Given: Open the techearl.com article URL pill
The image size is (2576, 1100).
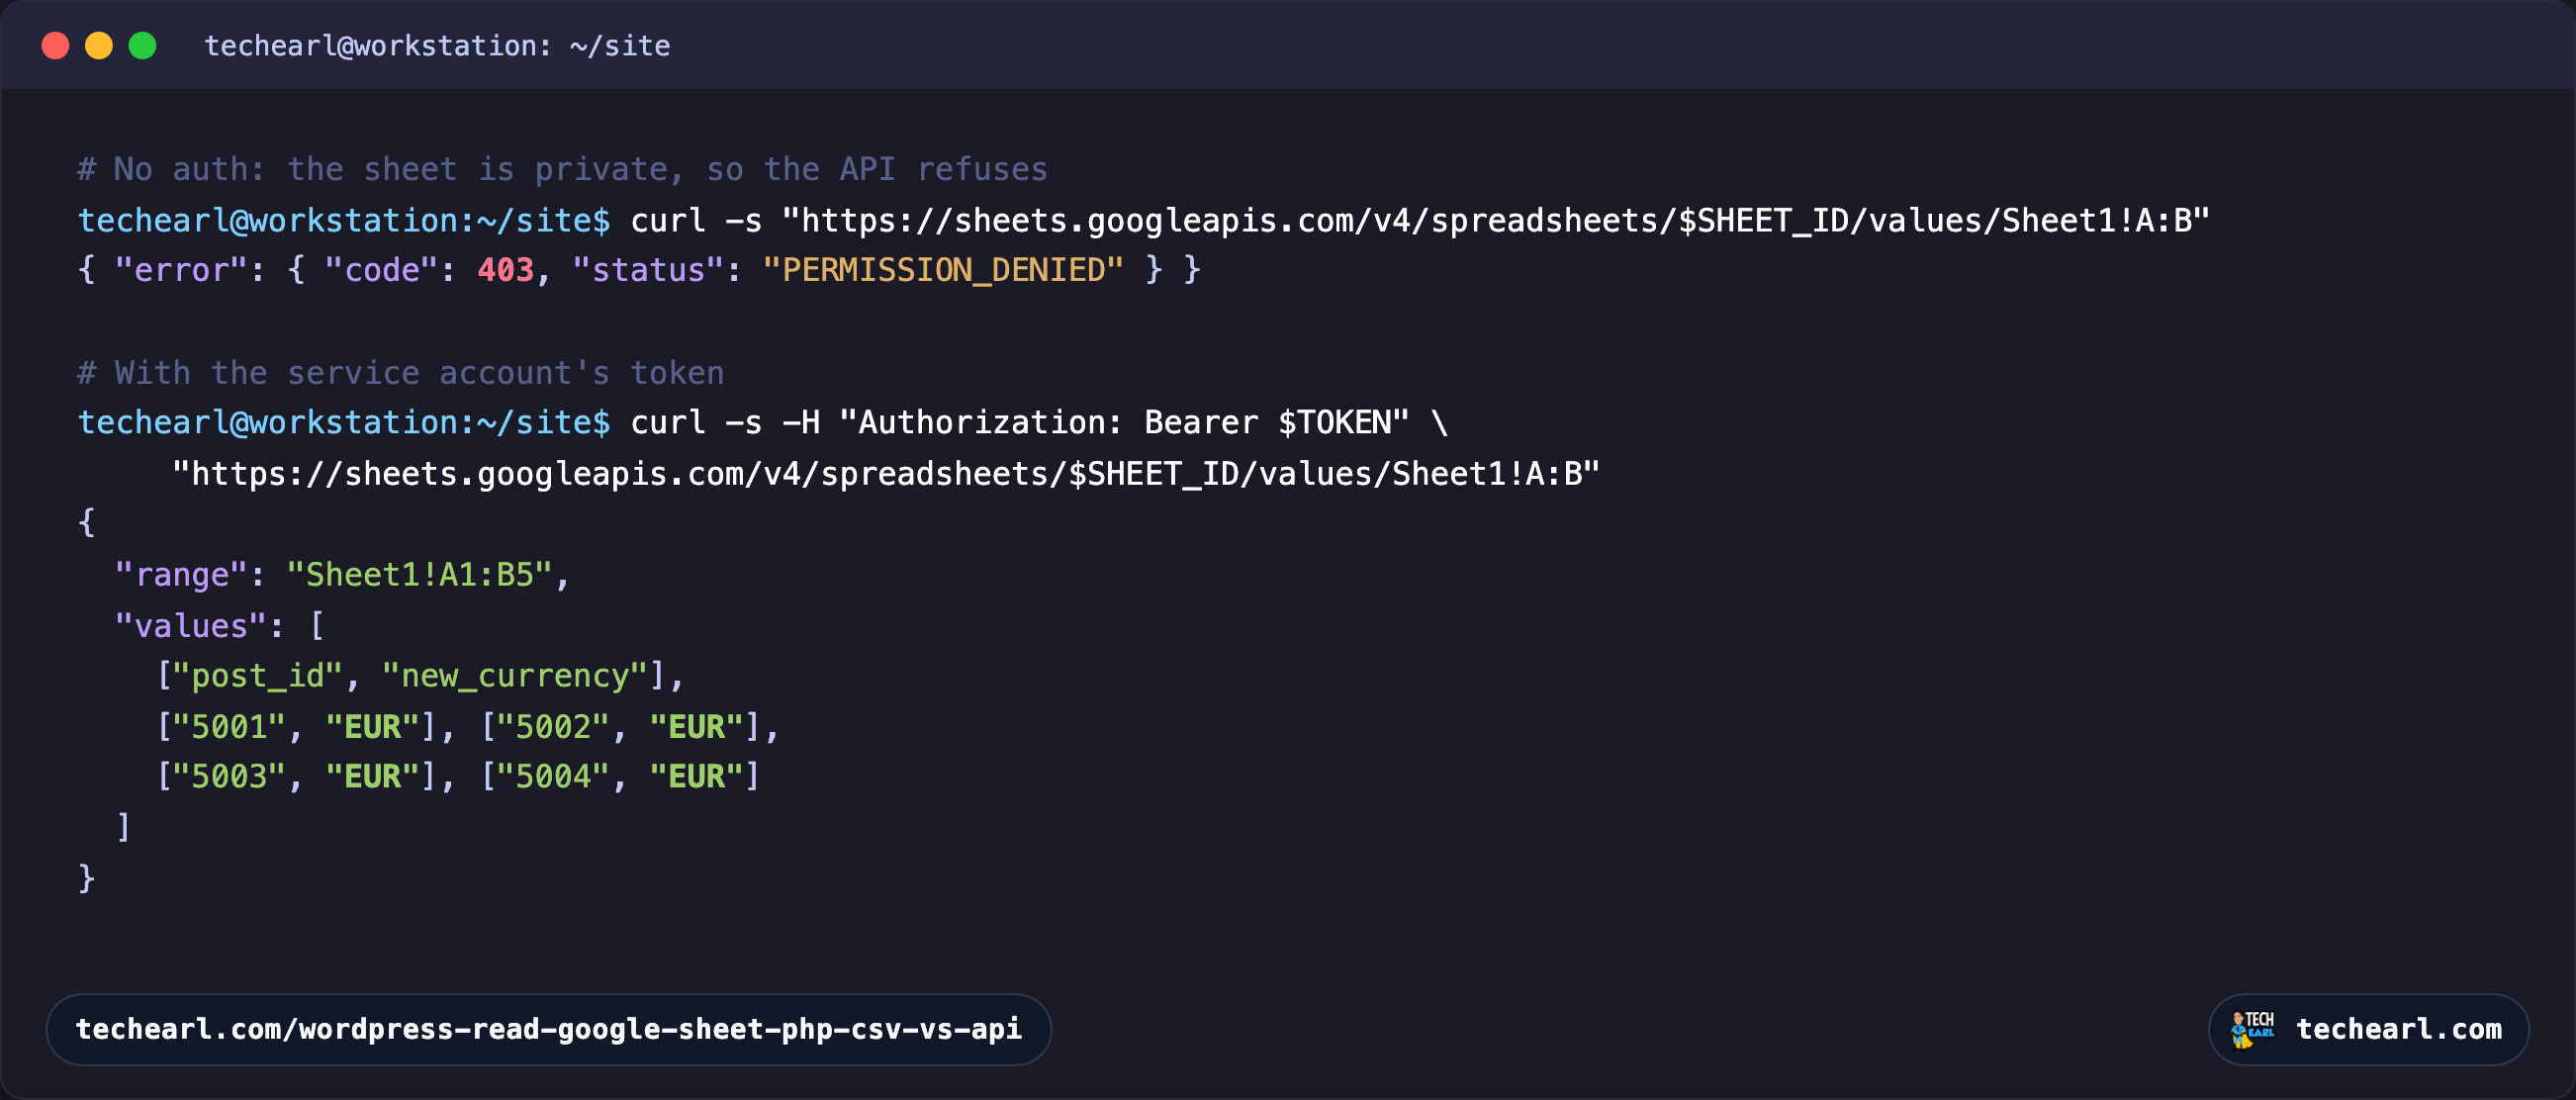Looking at the screenshot, I should [x=548, y=1029].
